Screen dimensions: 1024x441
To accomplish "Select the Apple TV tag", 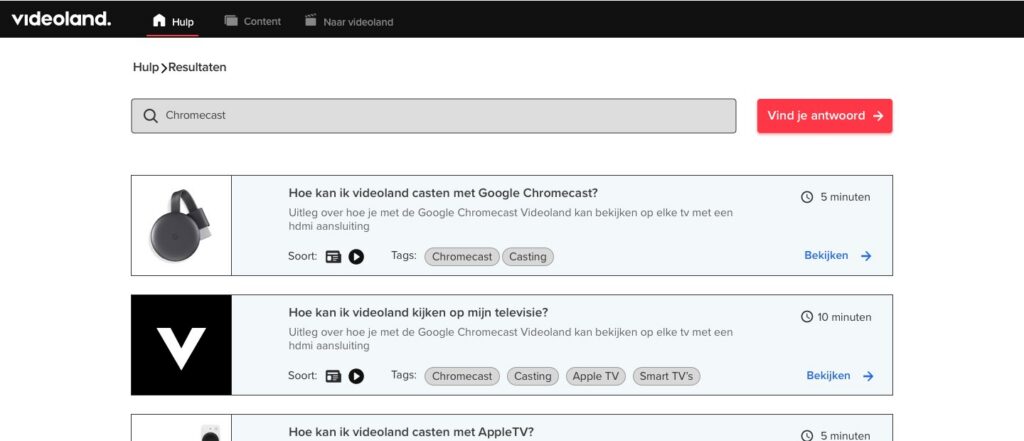I will click(596, 376).
